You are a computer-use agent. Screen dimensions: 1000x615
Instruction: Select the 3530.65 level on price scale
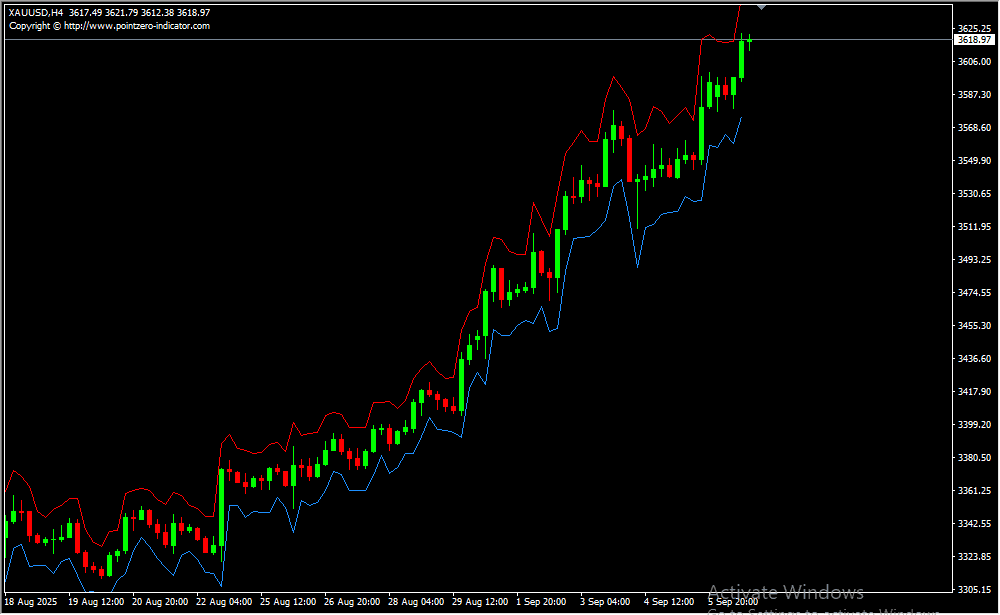point(973,194)
